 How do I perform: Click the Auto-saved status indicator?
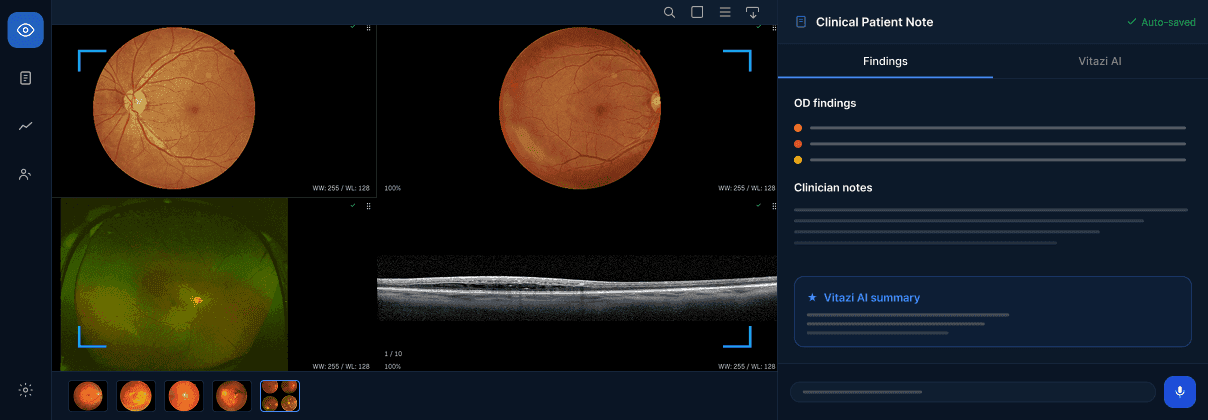pyautogui.click(x=1161, y=22)
